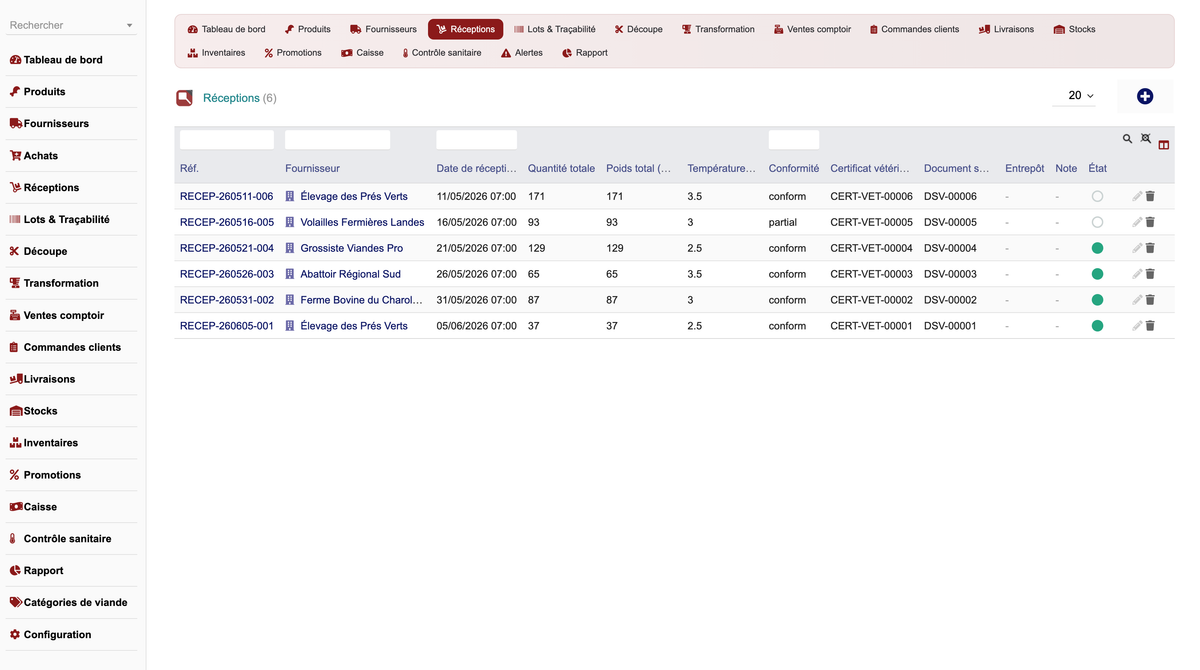Open reception link RECEP-260516-005
The height and width of the screenshot is (670, 1200).
click(x=226, y=222)
